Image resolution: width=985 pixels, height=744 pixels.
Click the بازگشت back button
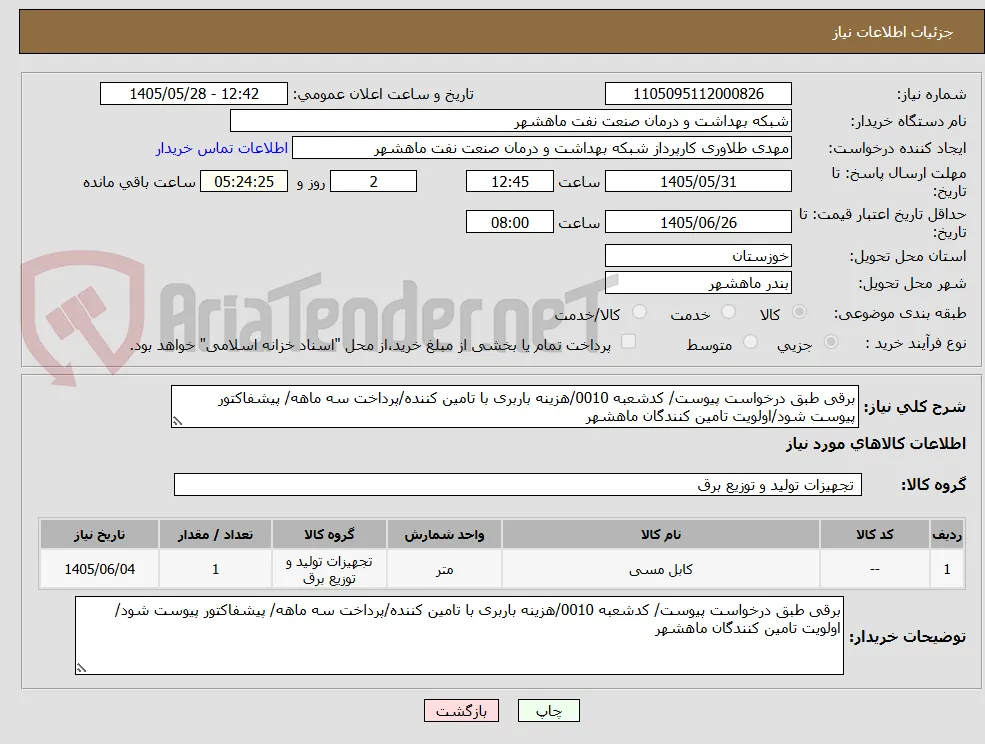[461, 711]
